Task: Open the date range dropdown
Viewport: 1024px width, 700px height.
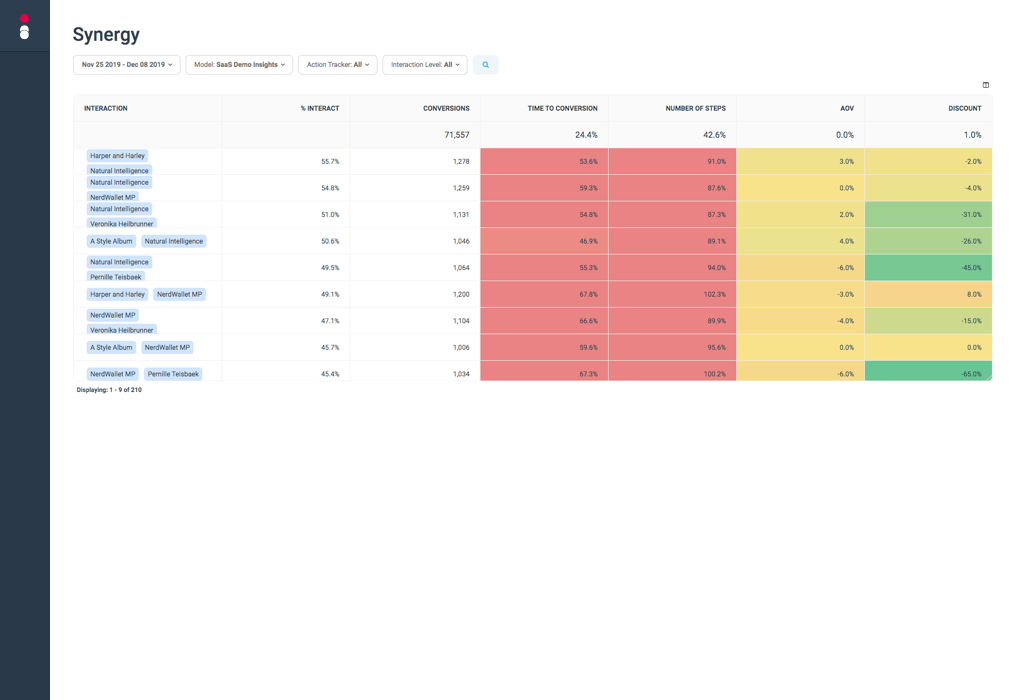Action: [126, 65]
